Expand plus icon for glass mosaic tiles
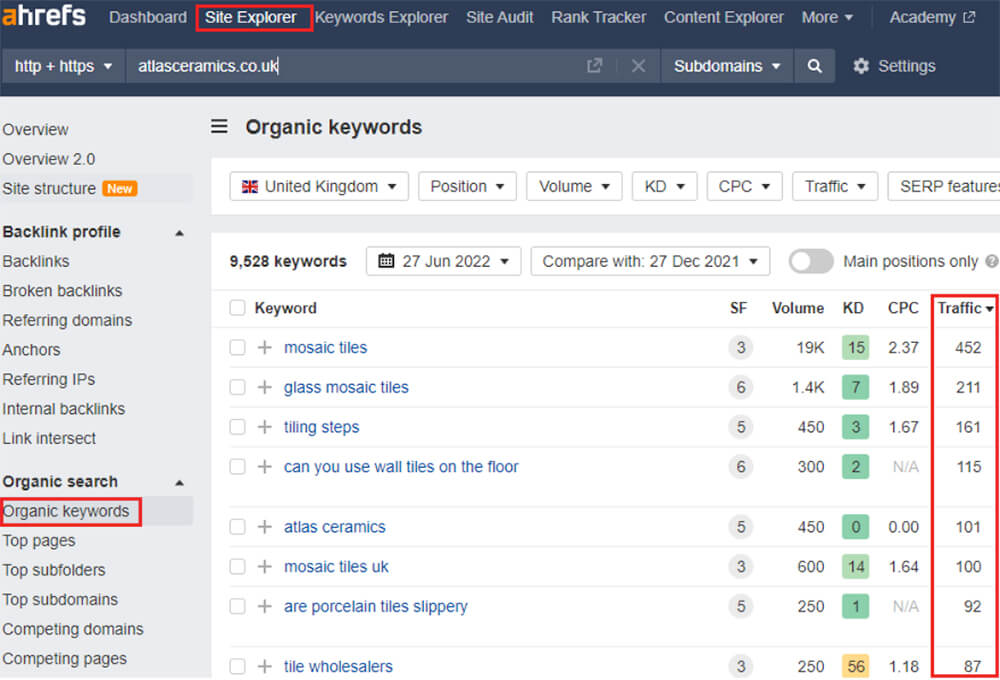The width and height of the screenshot is (1000, 680). pyautogui.click(x=265, y=387)
